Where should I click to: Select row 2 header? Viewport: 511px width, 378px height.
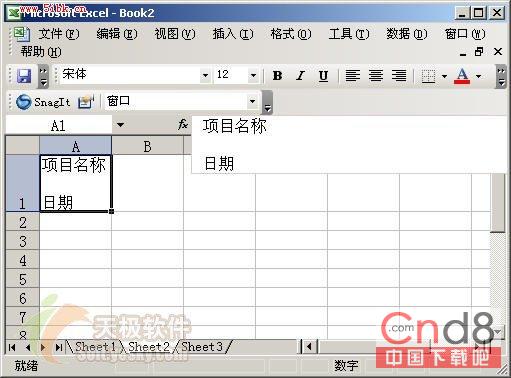[x=22, y=222]
